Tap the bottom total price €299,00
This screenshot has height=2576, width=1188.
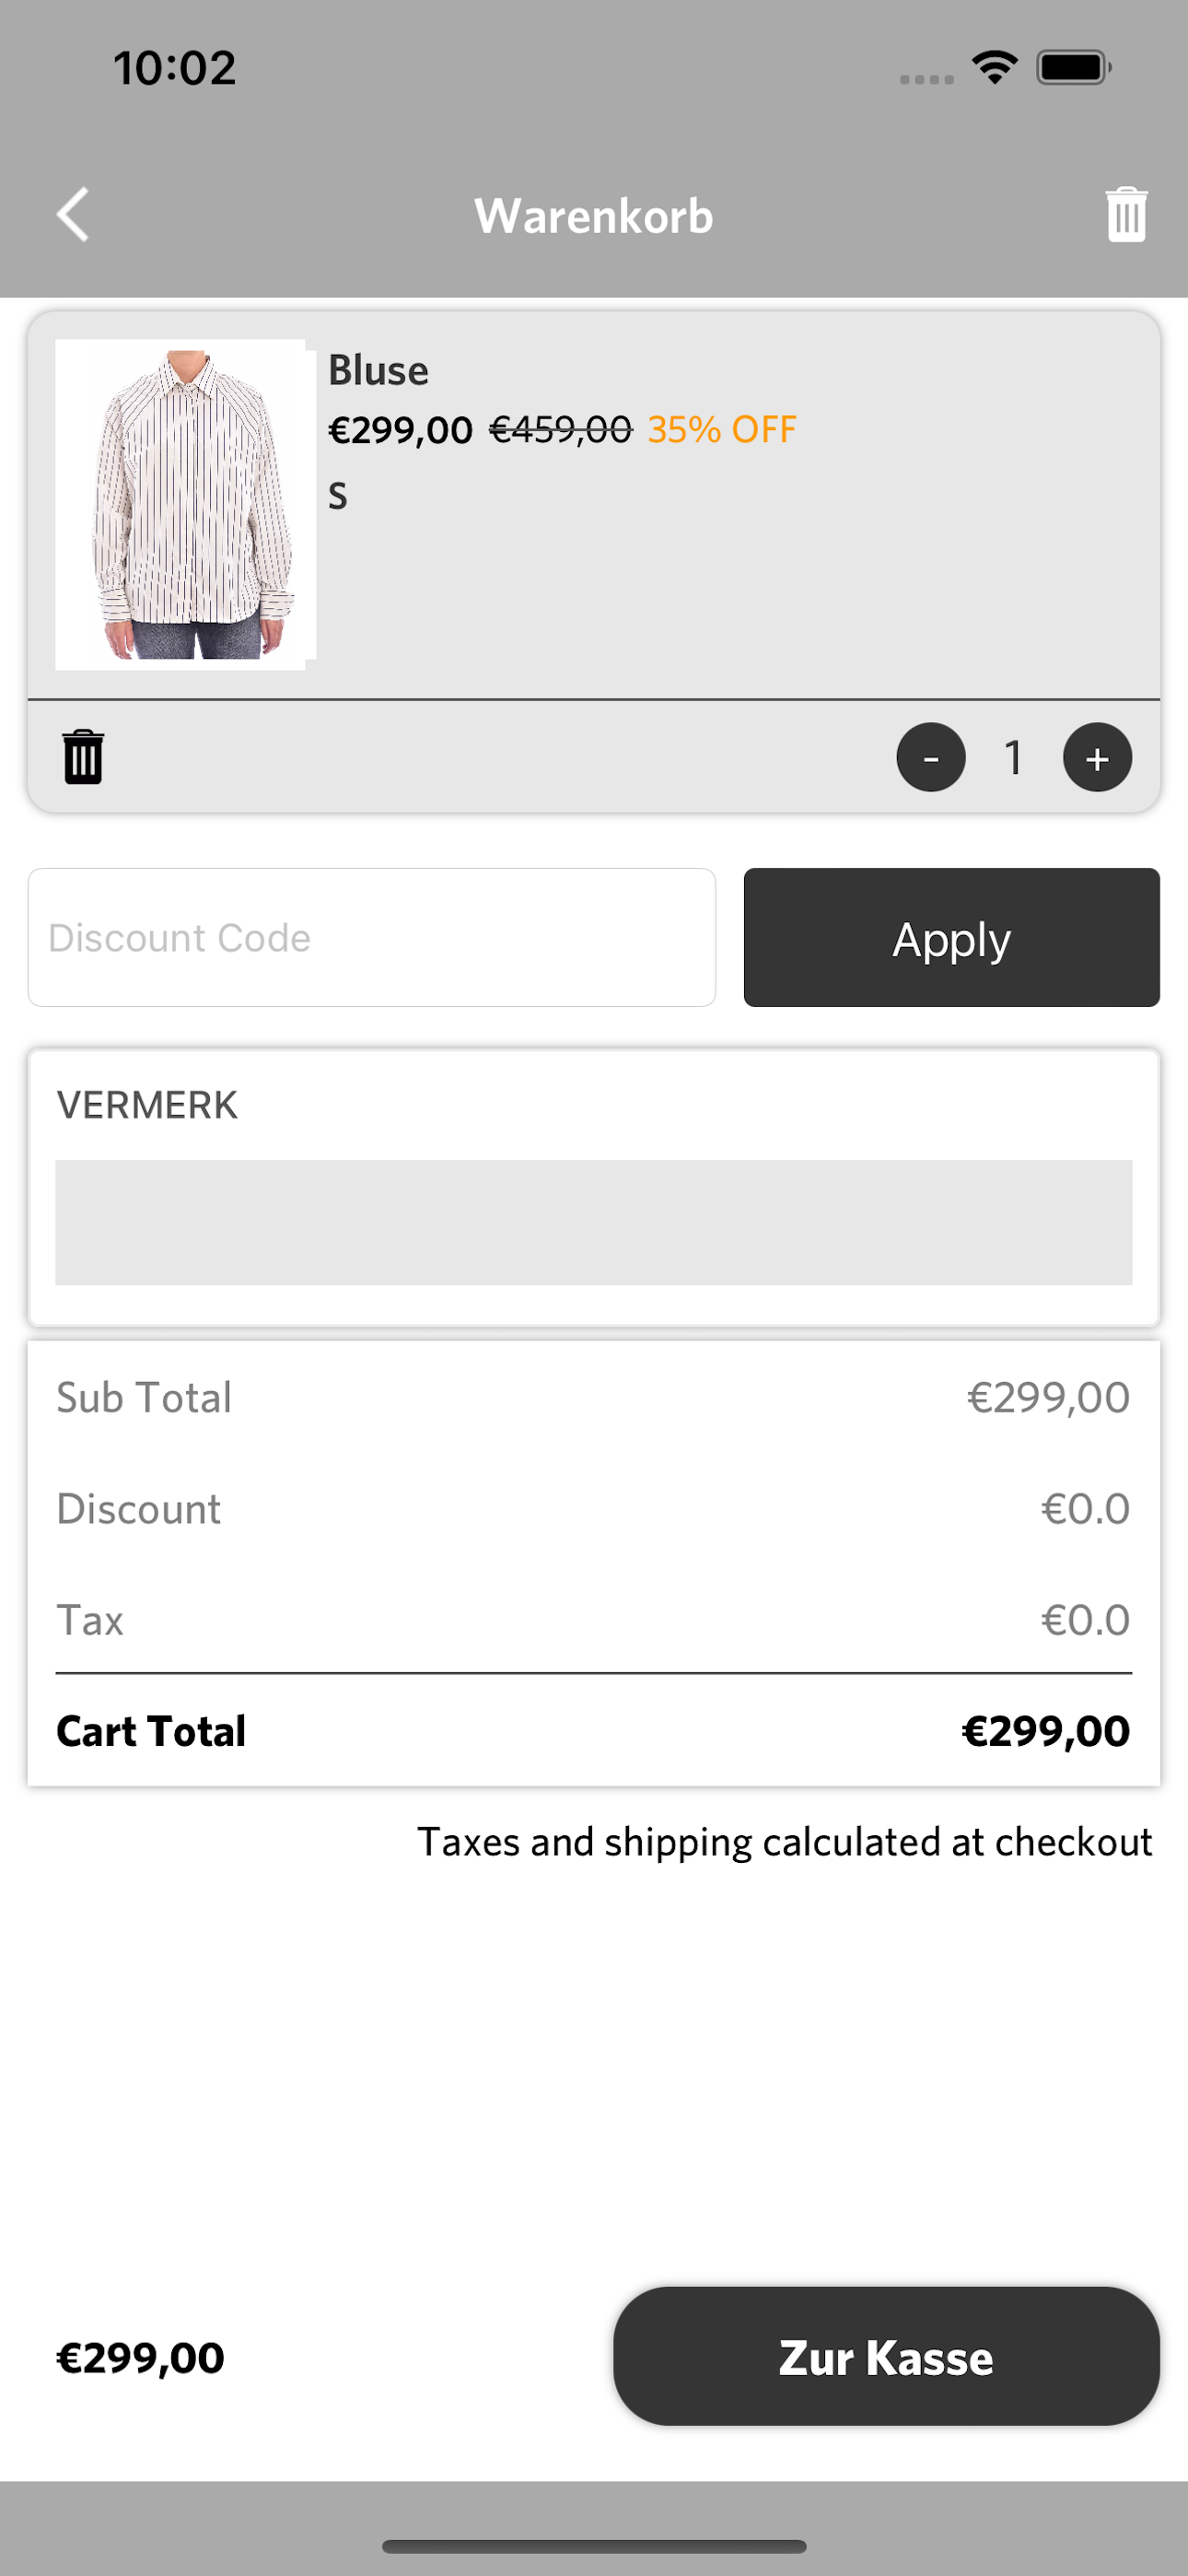[x=140, y=2357]
